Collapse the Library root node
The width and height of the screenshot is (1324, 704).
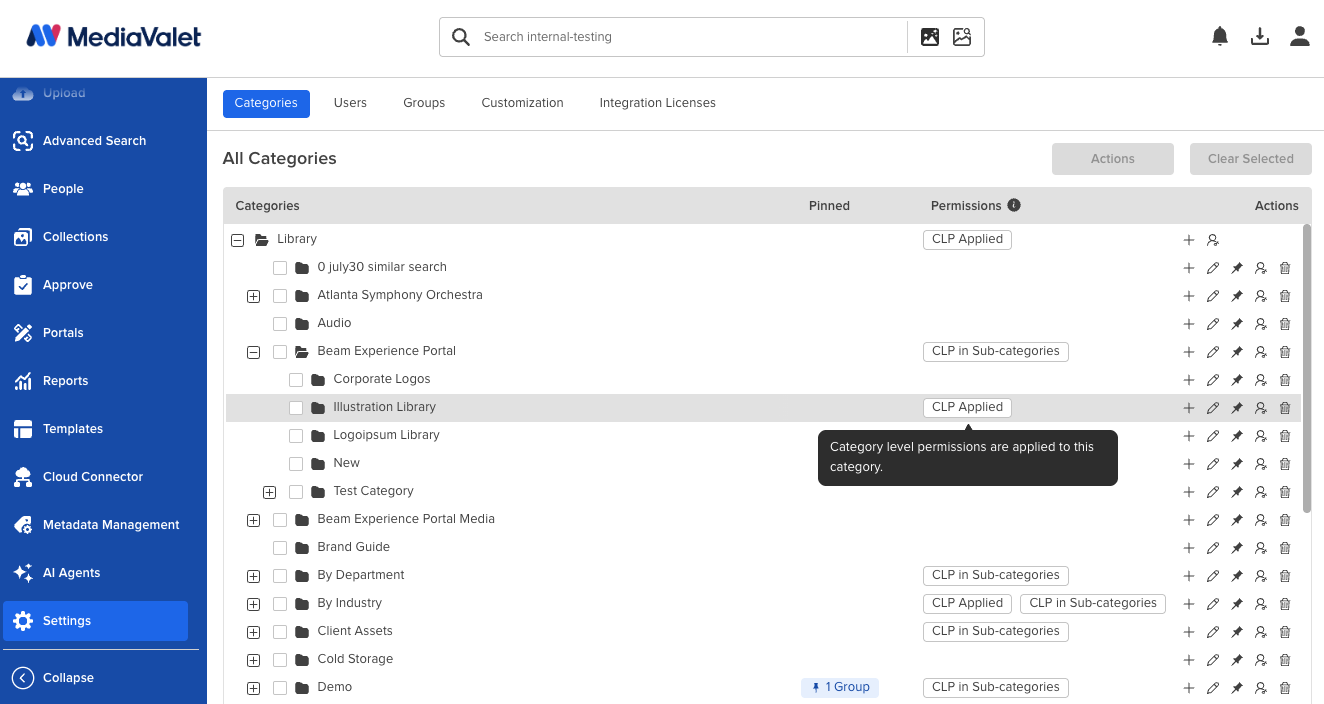(x=237, y=240)
